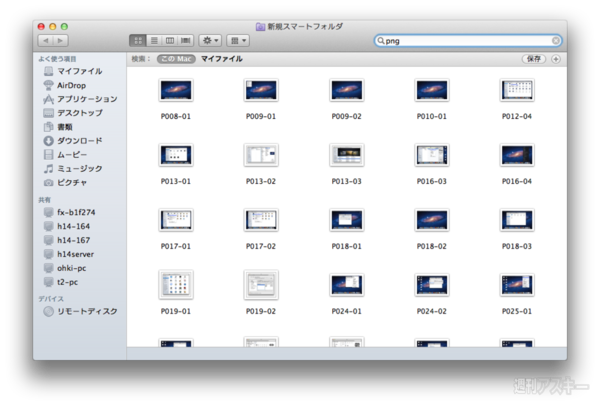This screenshot has width=600, height=406.
Task: Connect to shared computer h14-164
Action: (x=67, y=227)
